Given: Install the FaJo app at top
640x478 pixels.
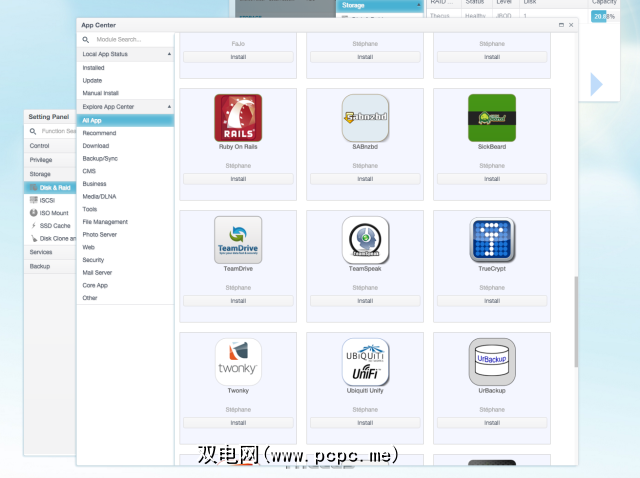Looking at the screenshot, I should (x=238, y=57).
